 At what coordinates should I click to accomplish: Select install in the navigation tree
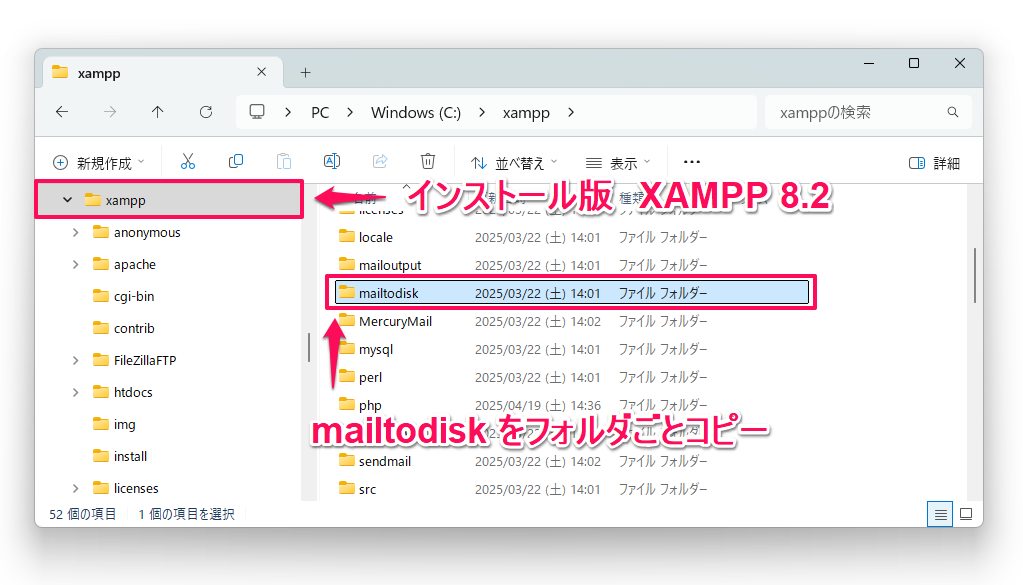130,457
